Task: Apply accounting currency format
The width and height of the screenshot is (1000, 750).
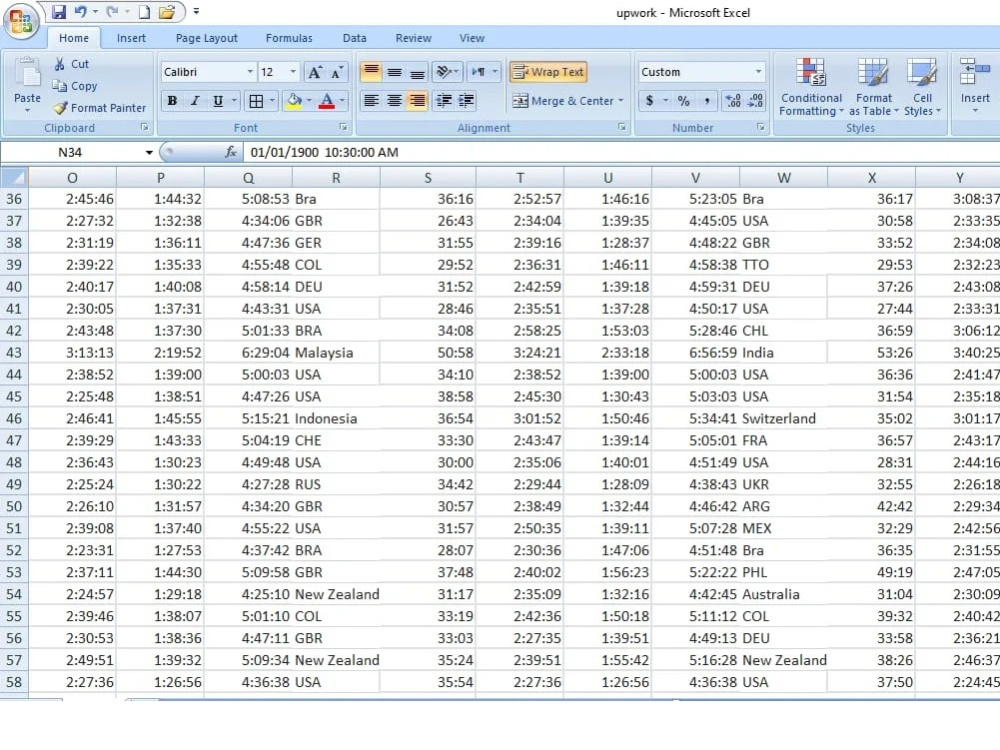Action: click(649, 101)
